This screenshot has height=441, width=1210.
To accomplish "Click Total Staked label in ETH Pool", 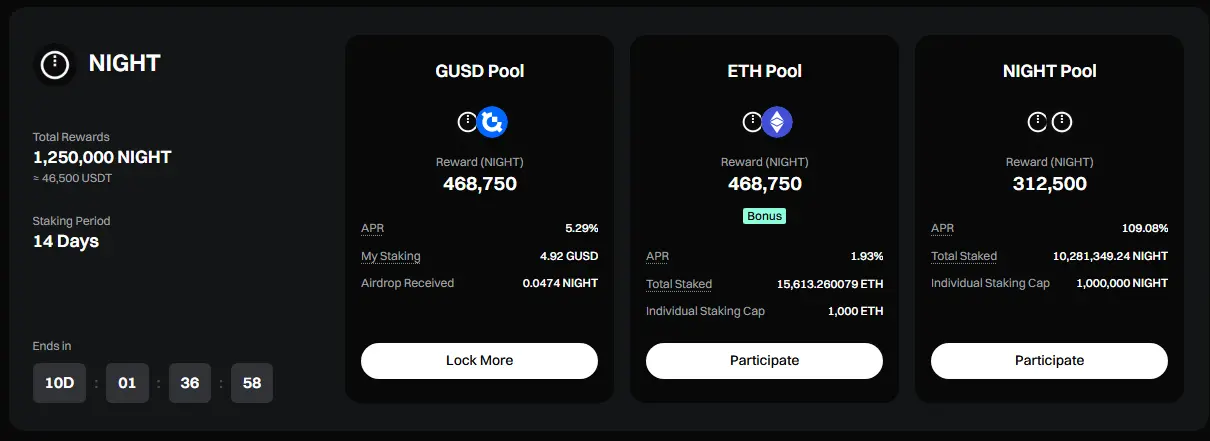I will click(x=679, y=284).
